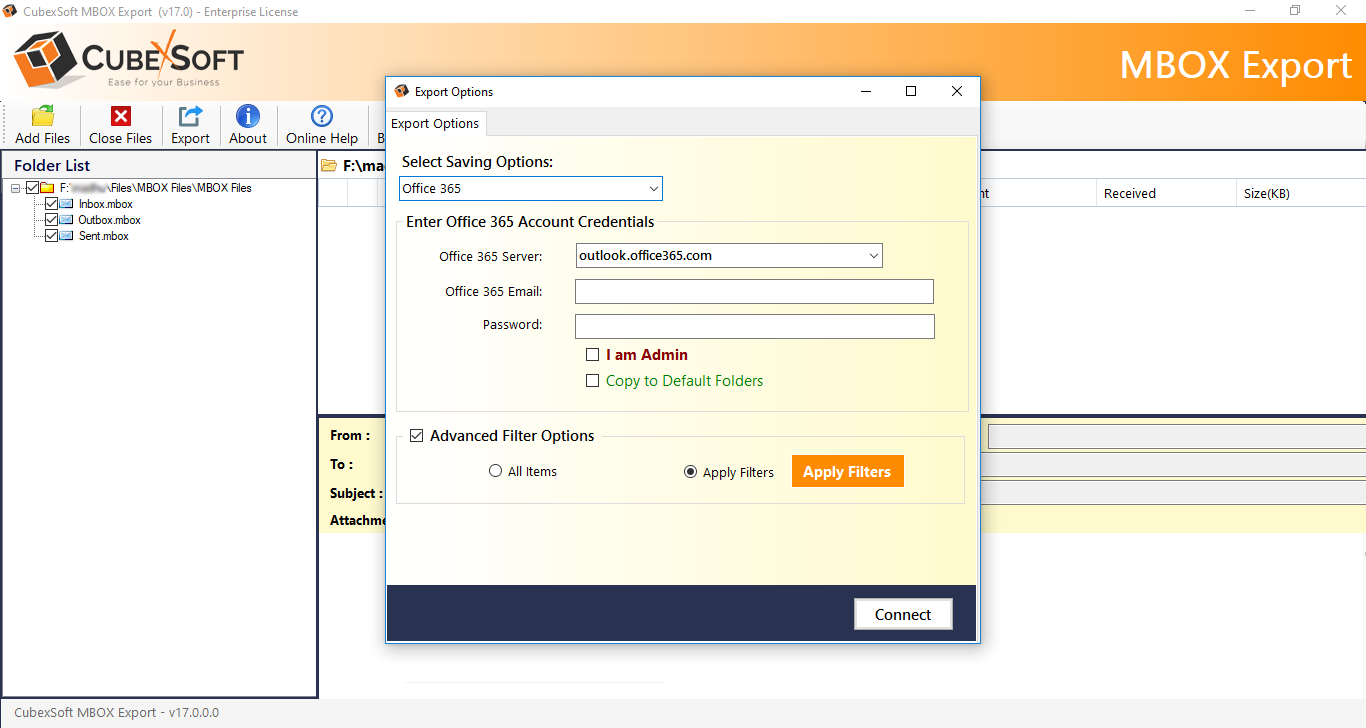Switch to the Export Options tab

pos(435,123)
